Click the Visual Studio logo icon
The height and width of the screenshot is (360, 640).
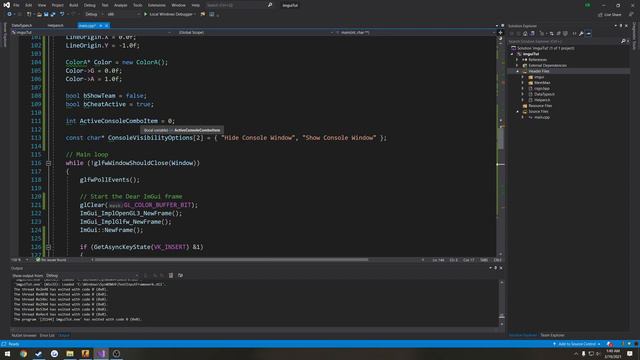coord(7,5)
